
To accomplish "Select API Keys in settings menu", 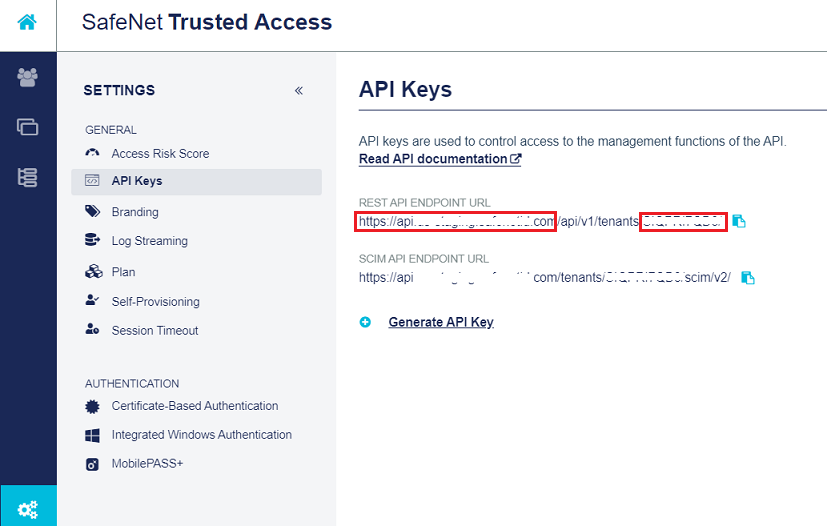I will [x=137, y=181].
